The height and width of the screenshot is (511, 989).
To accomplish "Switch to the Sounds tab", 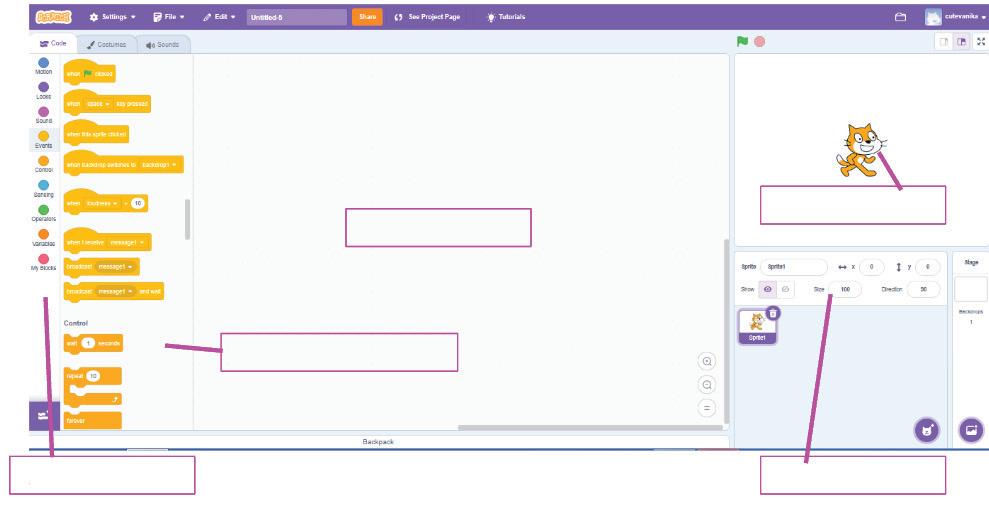I will [x=163, y=45].
